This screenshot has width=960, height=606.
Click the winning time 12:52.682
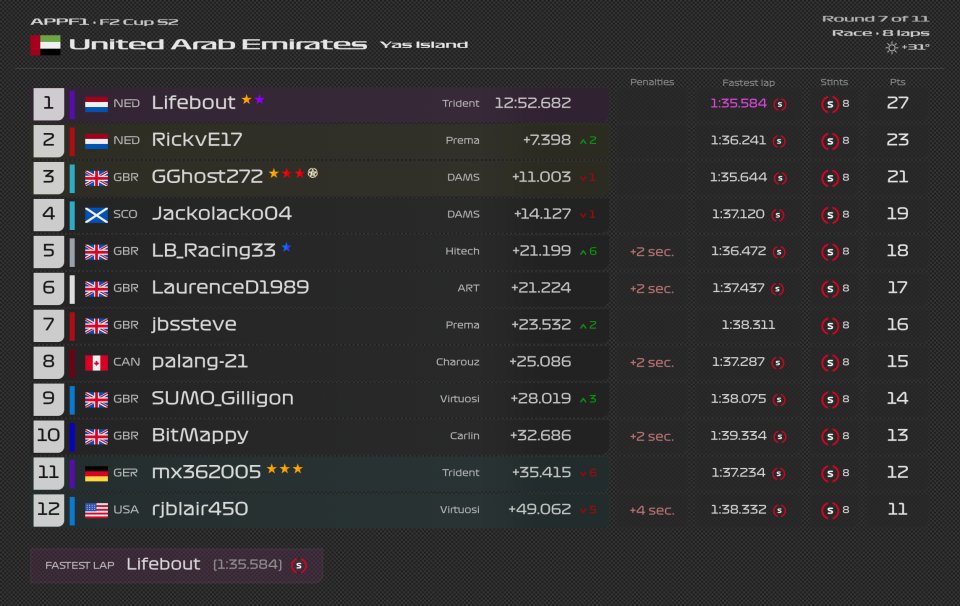click(533, 103)
